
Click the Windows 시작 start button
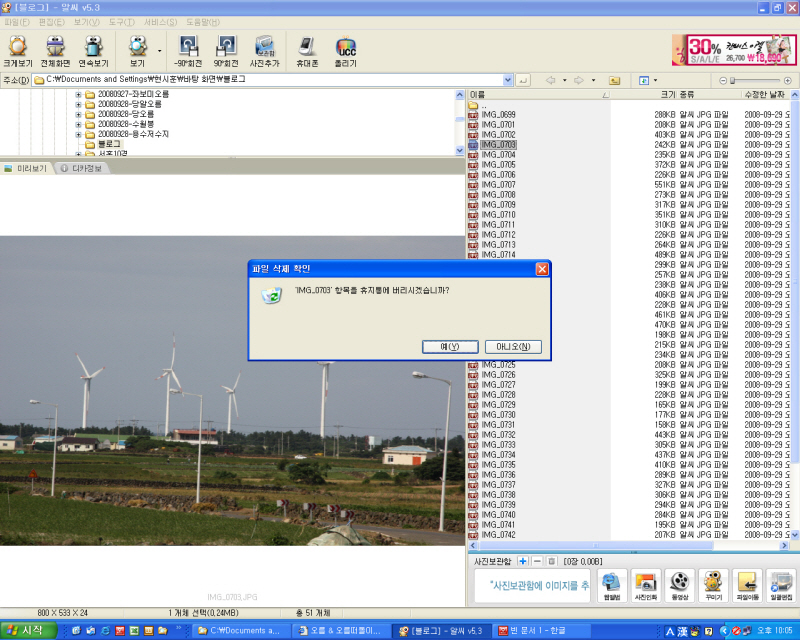tap(29, 631)
